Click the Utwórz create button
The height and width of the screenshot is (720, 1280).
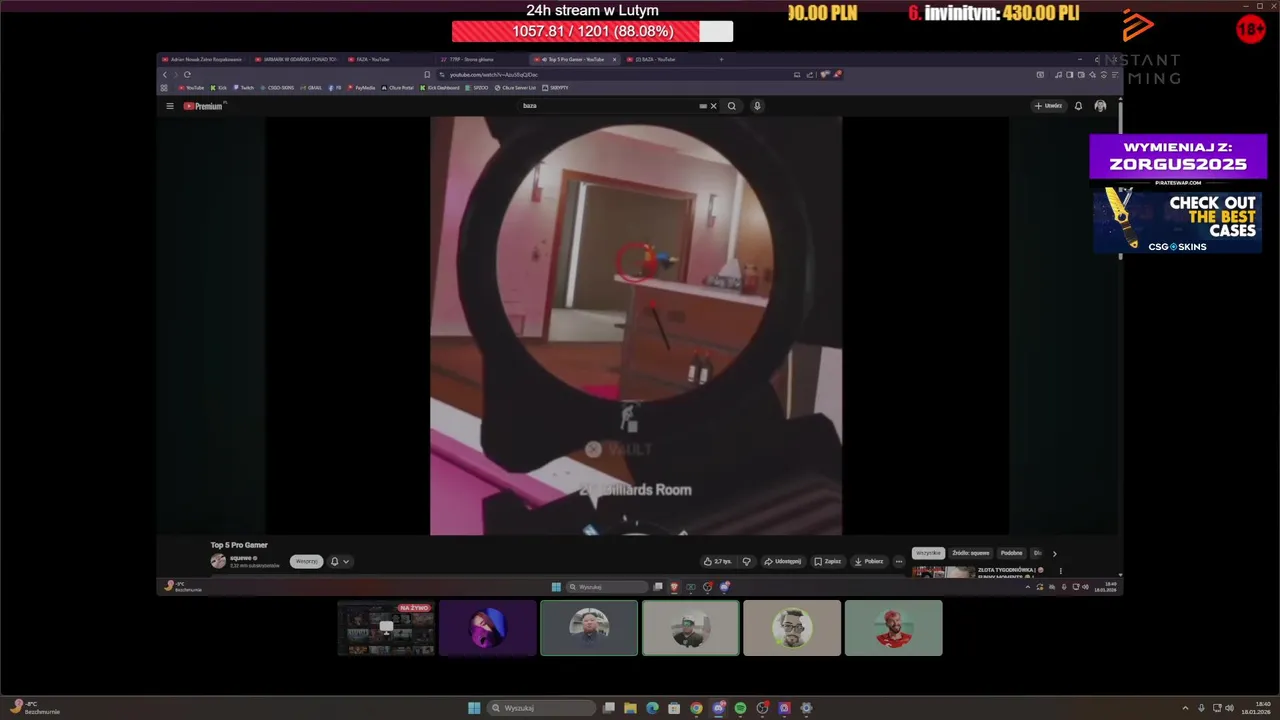pos(1048,106)
